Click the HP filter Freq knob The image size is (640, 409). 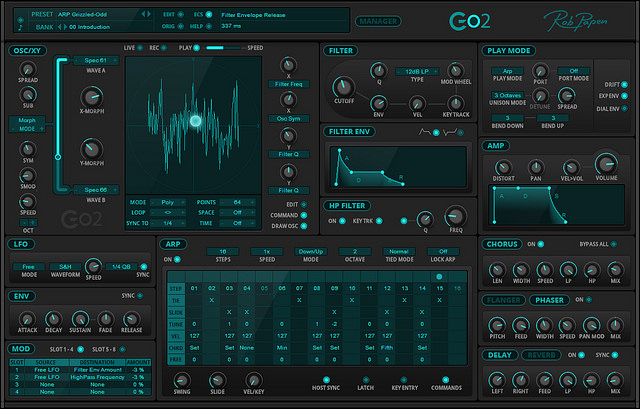456,216
